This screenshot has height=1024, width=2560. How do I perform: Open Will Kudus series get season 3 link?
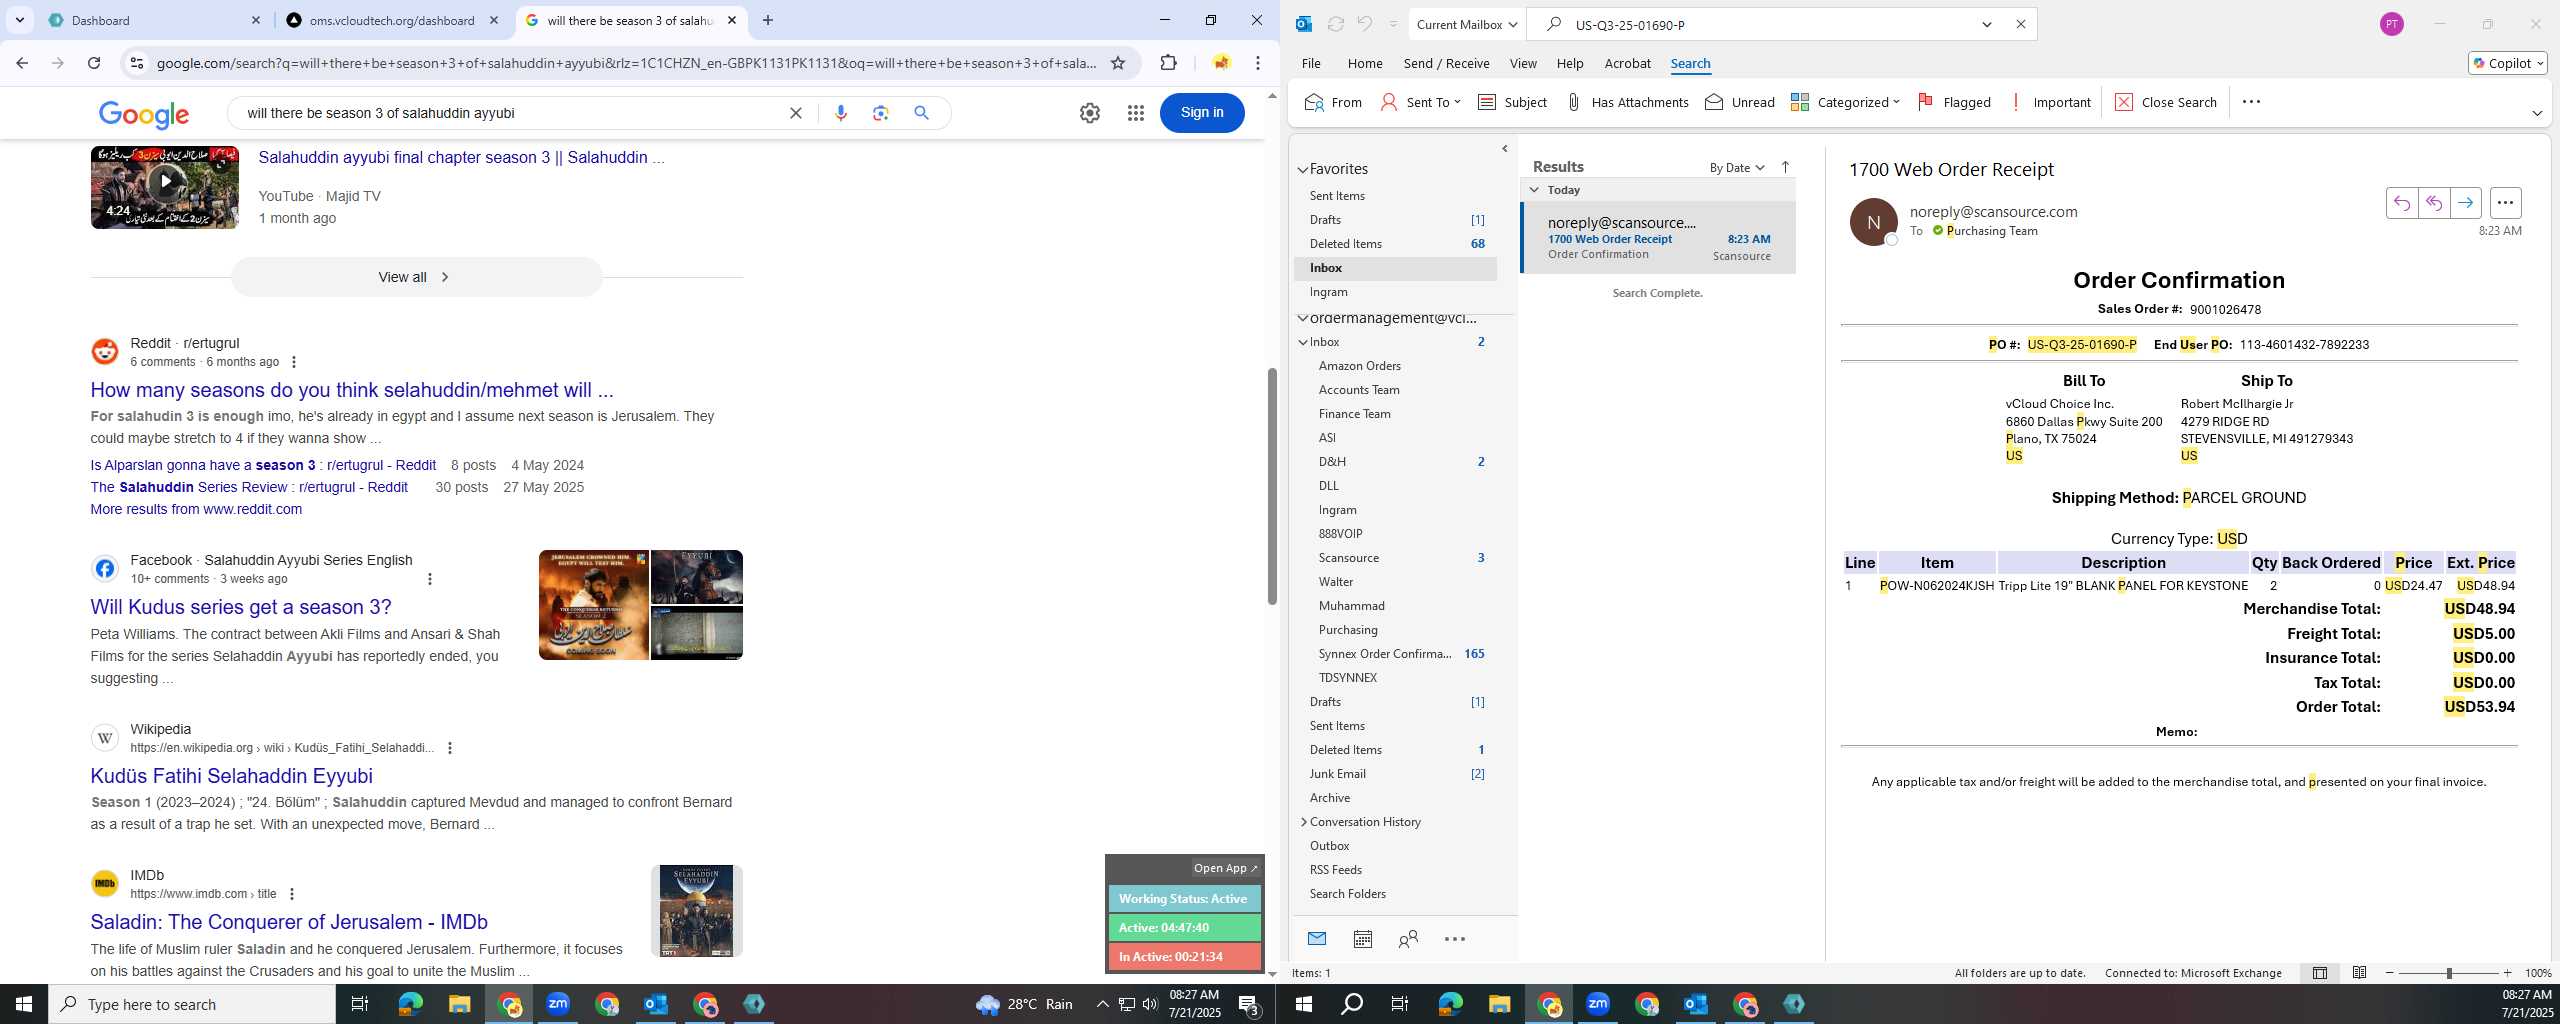pyautogui.click(x=241, y=607)
